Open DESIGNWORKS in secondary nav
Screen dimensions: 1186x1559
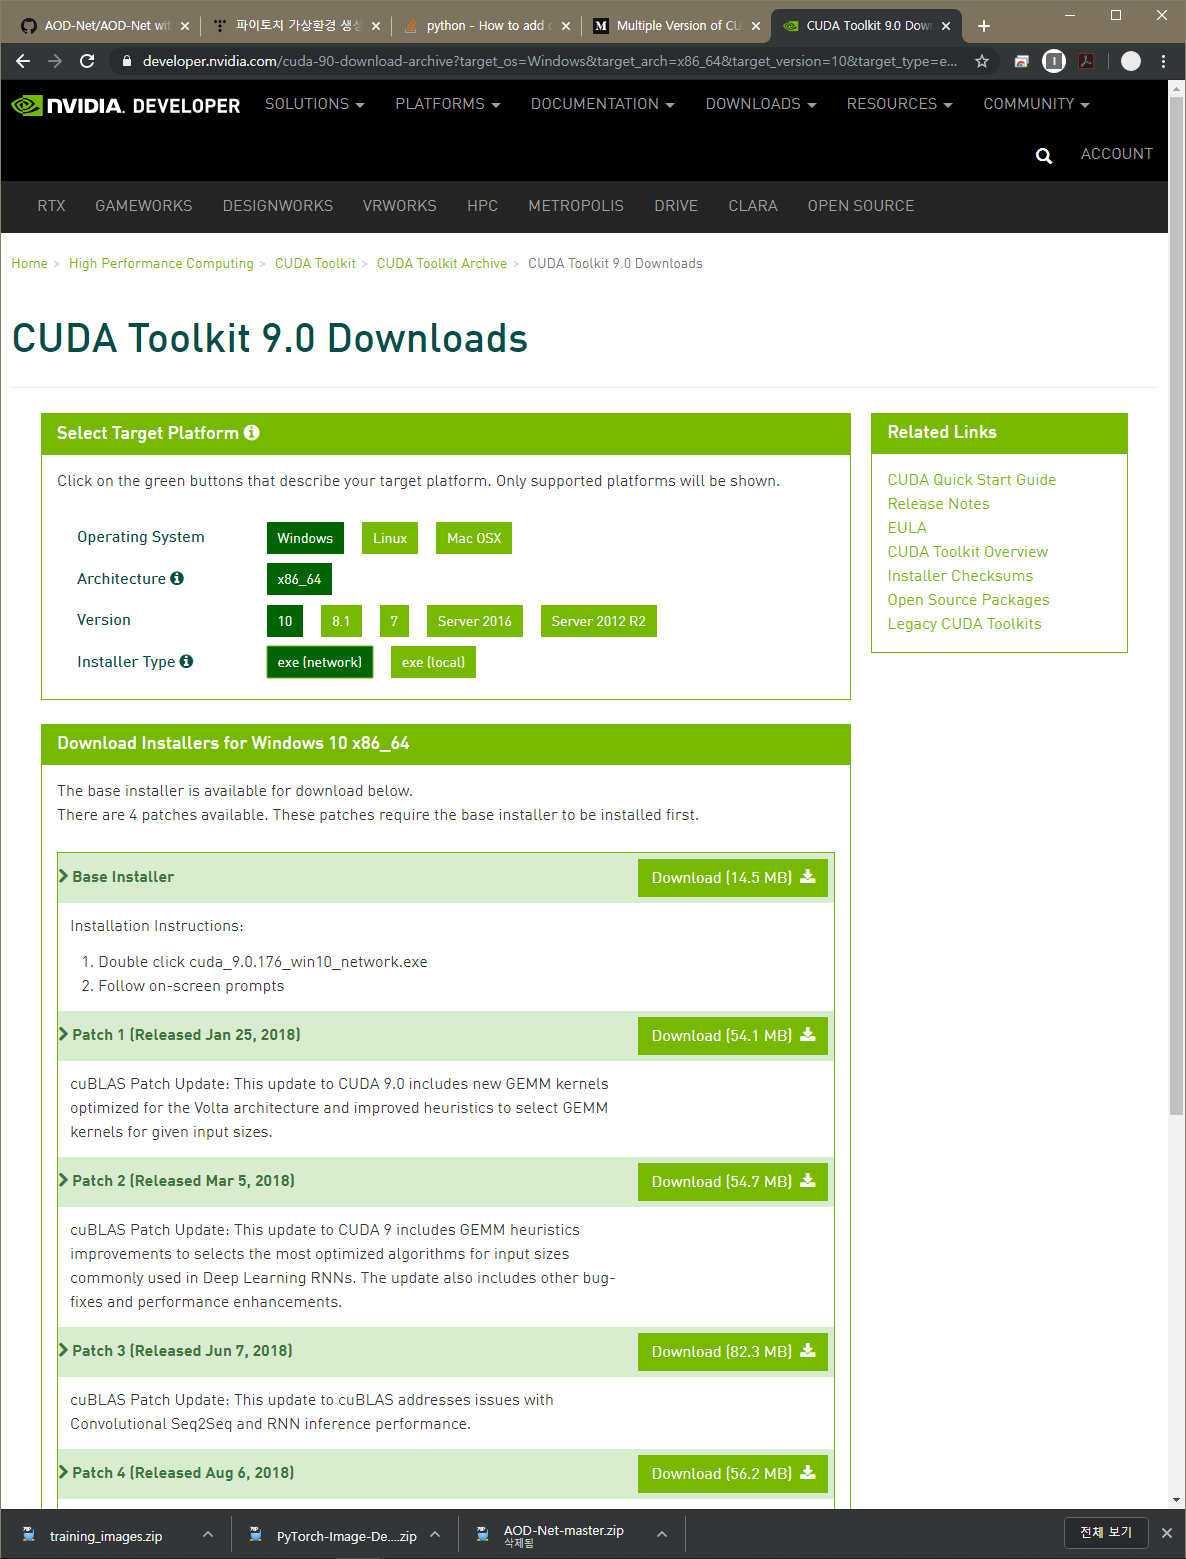(277, 206)
